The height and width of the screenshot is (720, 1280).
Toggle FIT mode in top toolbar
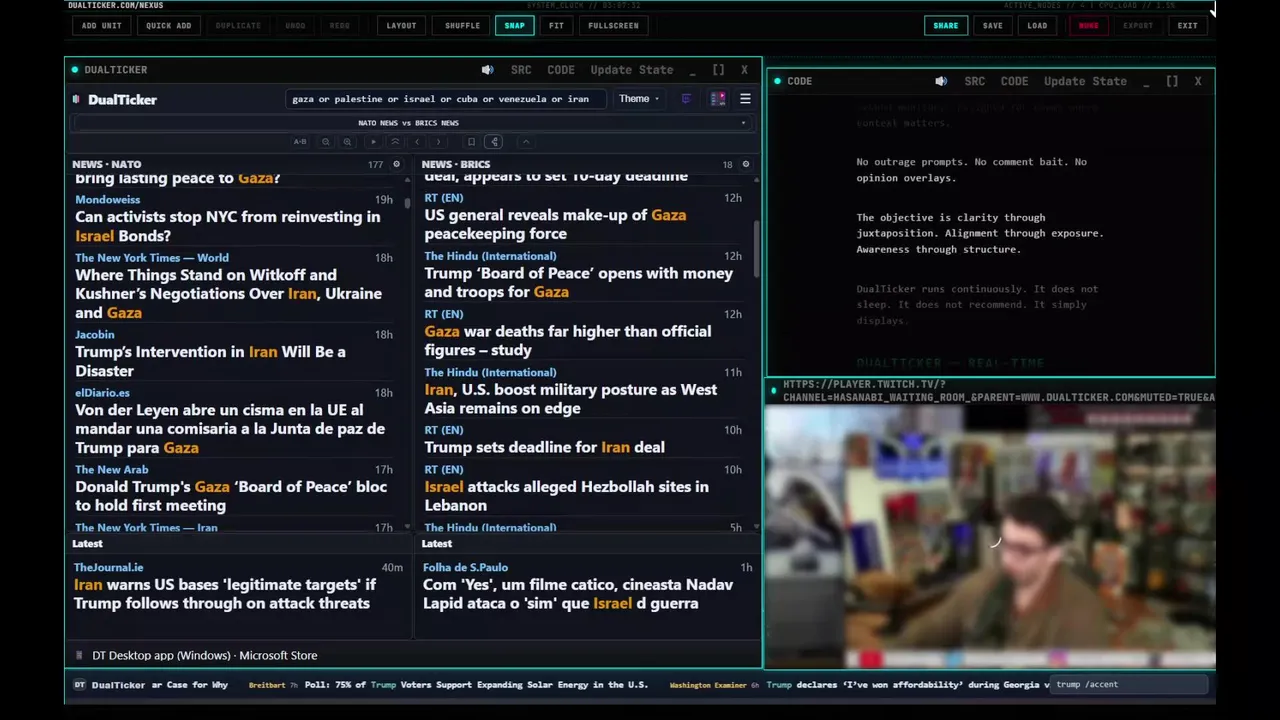coord(556,25)
